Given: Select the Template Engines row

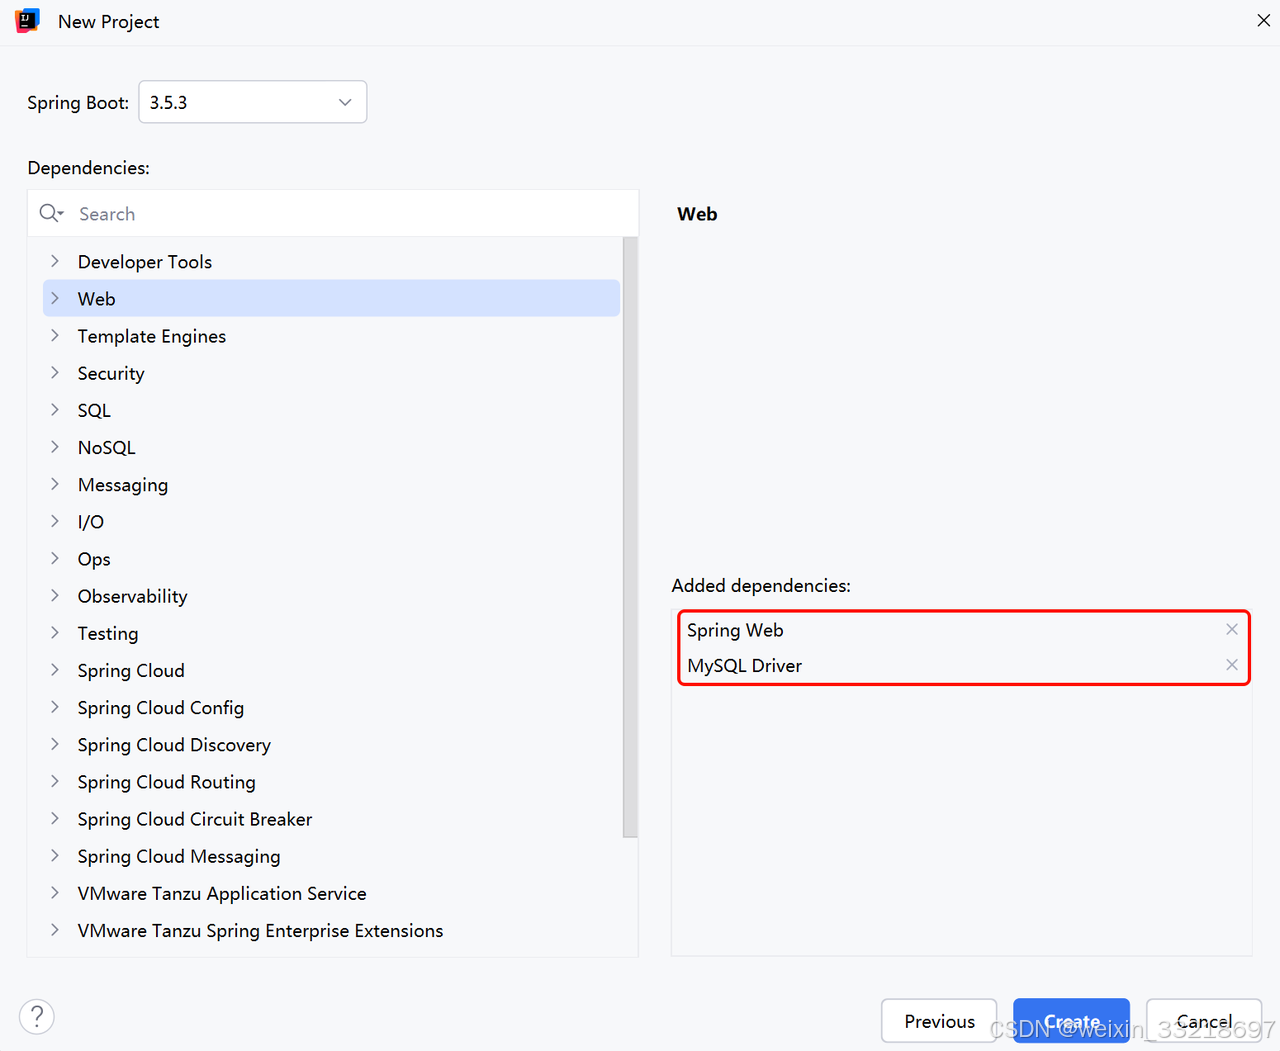Looking at the screenshot, I should pyautogui.click(x=331, y=336).
